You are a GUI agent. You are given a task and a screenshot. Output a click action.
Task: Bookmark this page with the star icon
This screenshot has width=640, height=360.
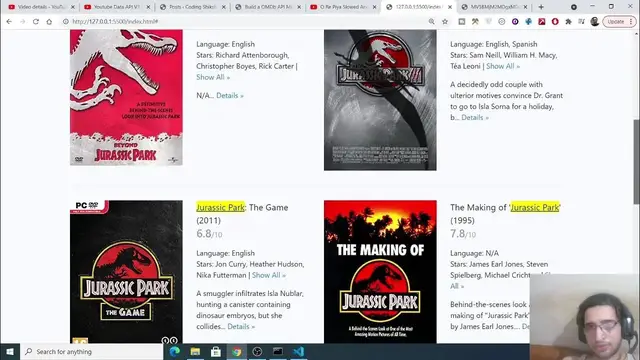click(445, 21)
